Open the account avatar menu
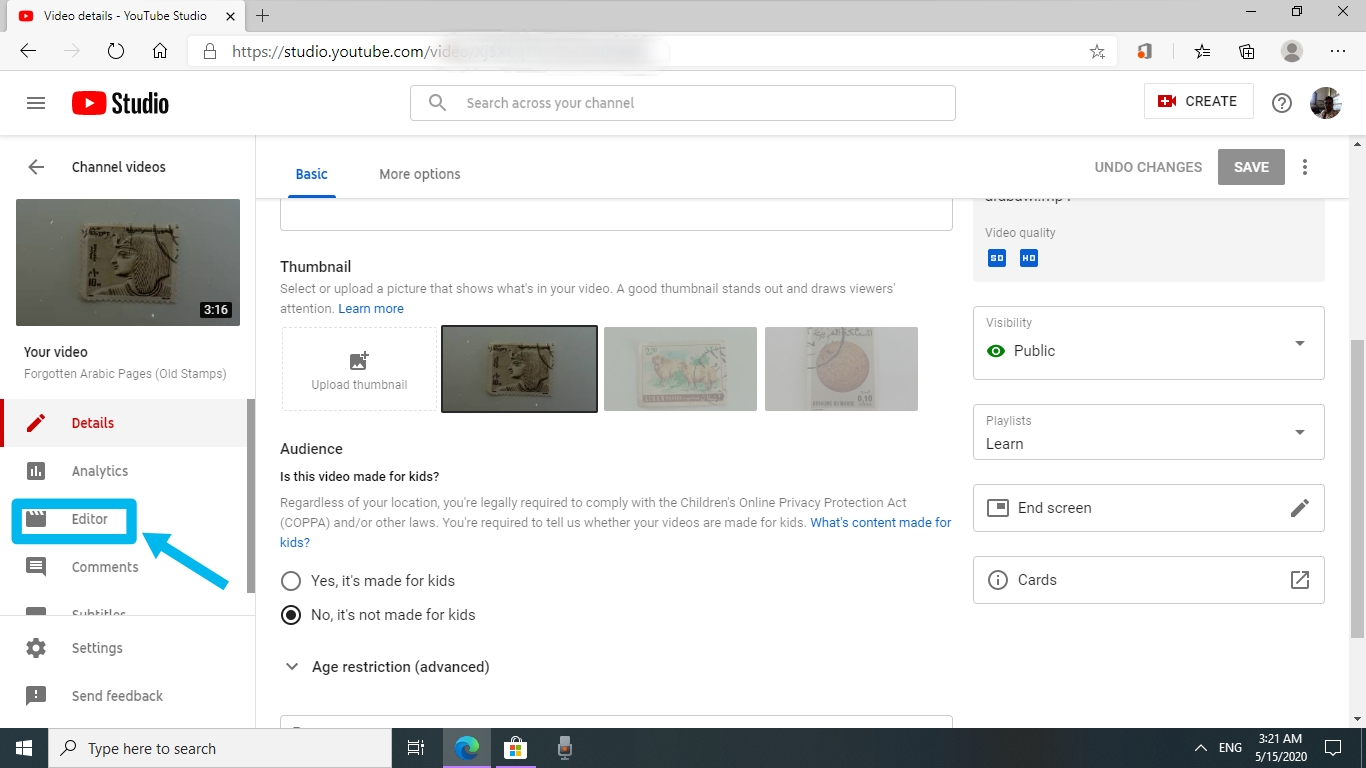This screenshot has width=1366, height=768. tap(1326, 103)
